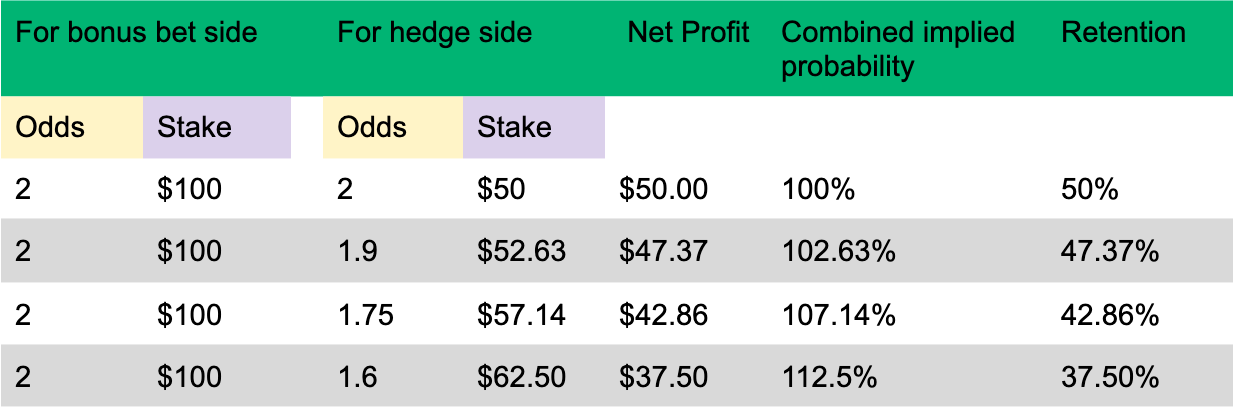Click the "Net Profit" column header
1233x407 pixels.
click(x=689, y=33)
